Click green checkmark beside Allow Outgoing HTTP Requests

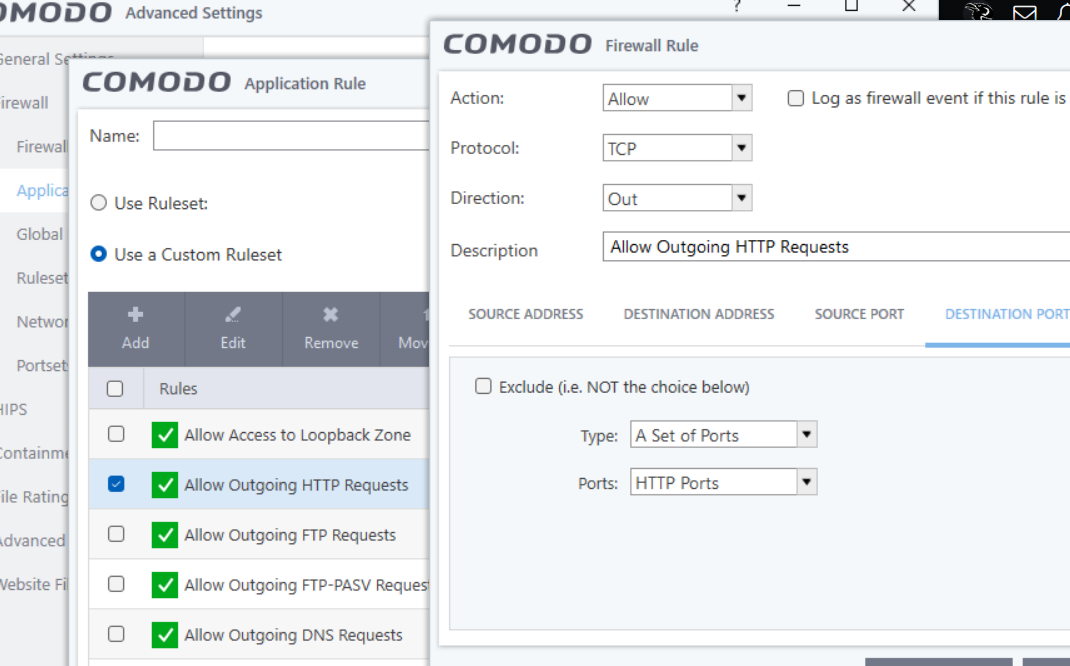165,485
